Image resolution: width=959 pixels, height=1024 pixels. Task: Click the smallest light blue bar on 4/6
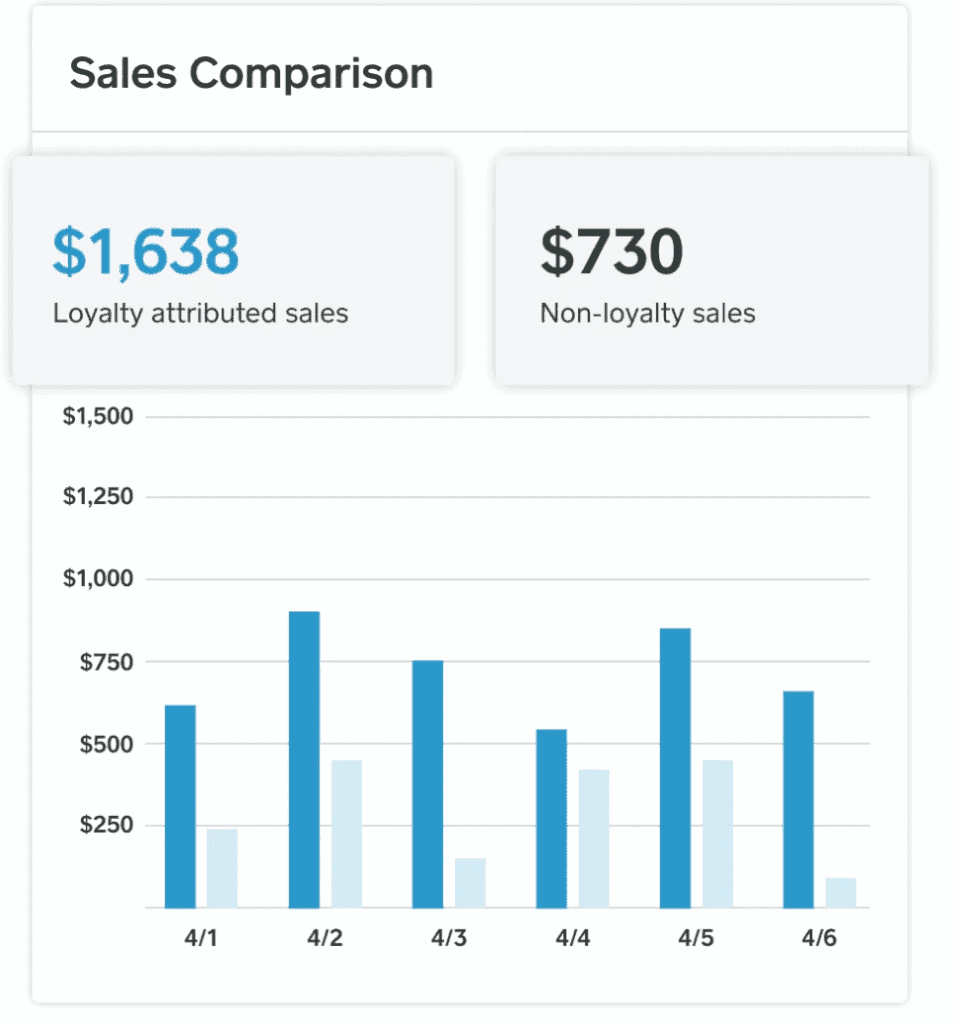(840, 892)
